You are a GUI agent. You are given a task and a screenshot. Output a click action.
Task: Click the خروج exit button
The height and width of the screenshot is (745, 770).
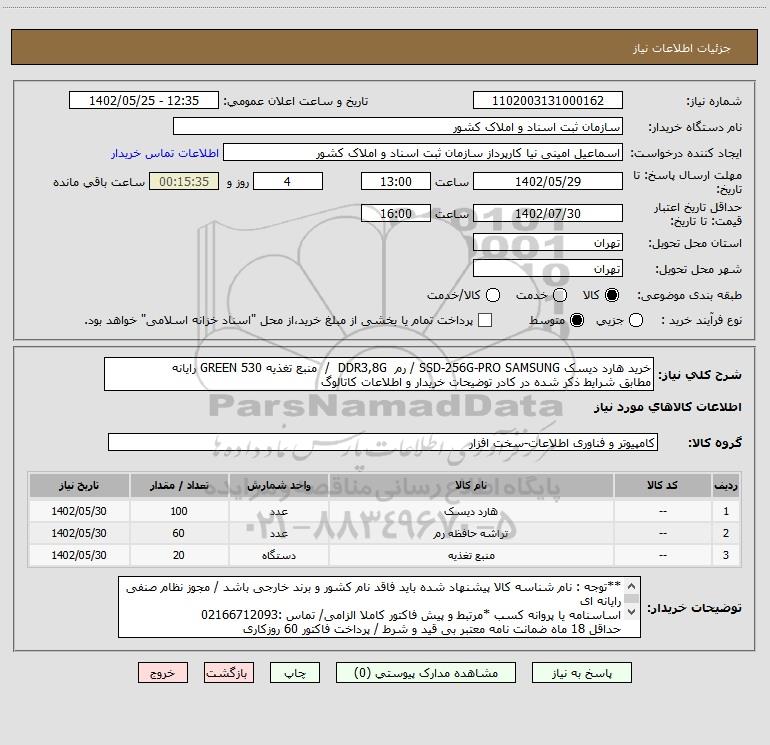point(163,673)
